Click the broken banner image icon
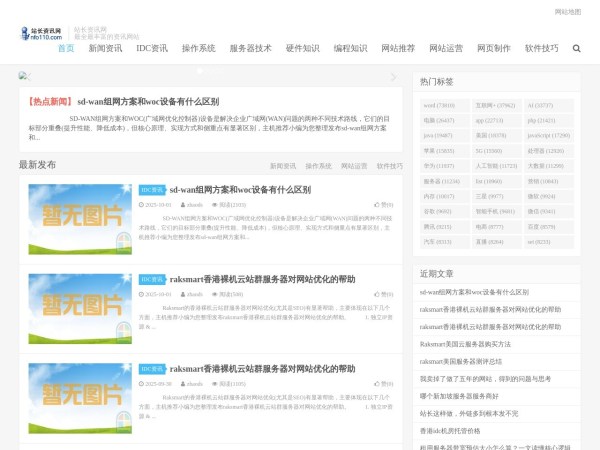This screenshot has width=600, height=450. coord(23,76)
